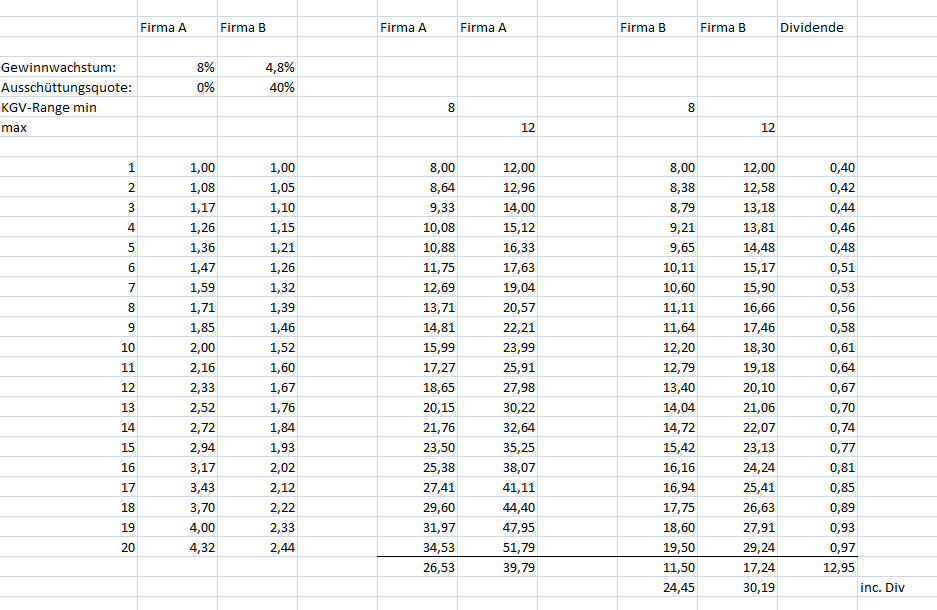Select the 17,46 price cell in row 9
937x610 pixels.
(737, 327)
